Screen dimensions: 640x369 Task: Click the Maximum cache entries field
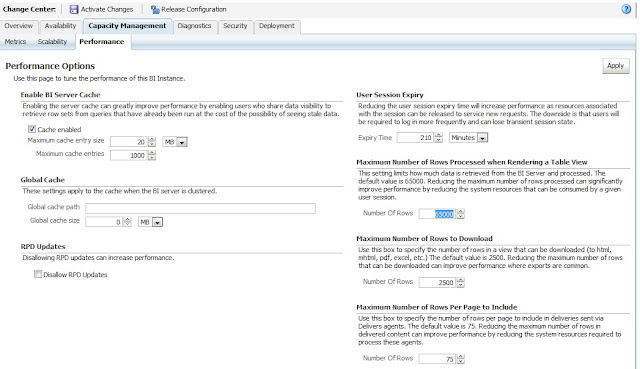129,156
